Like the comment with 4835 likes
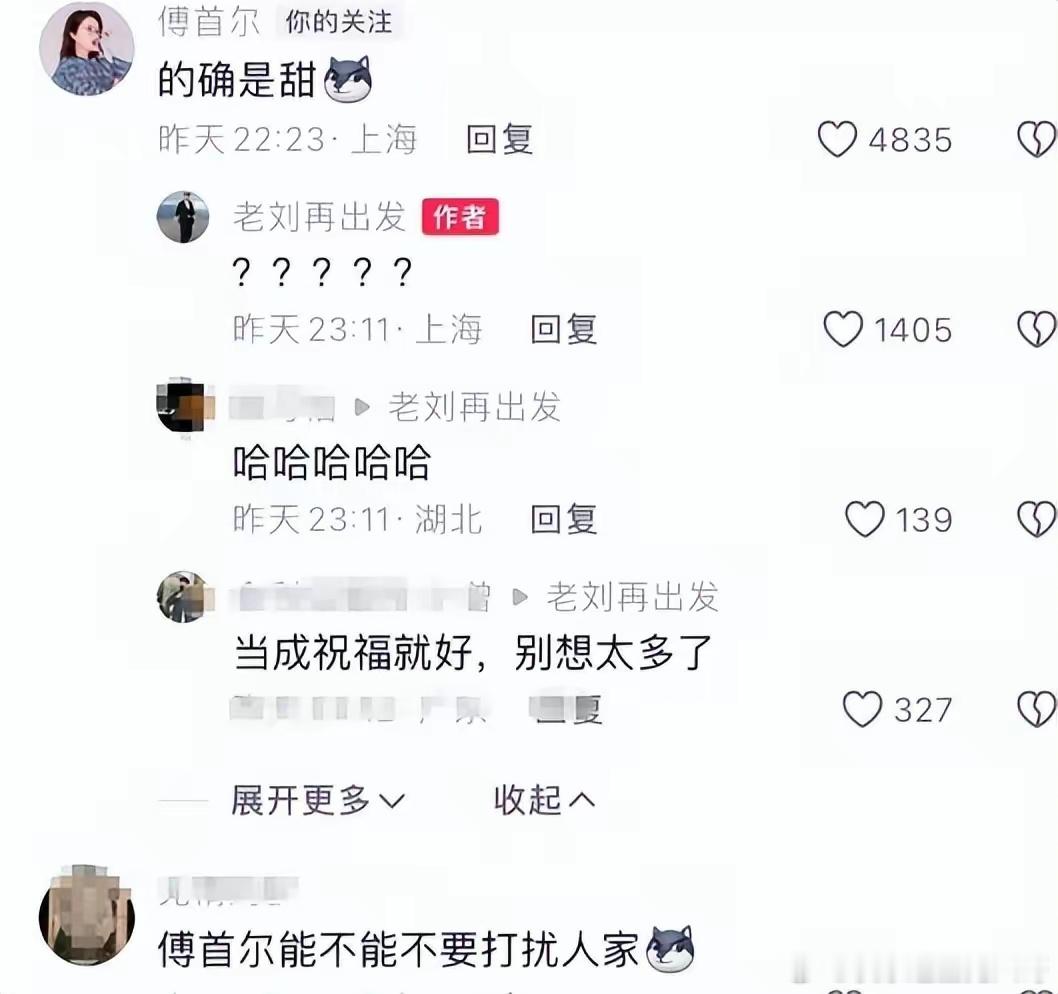Viewport: 1058px width, 994px height. [837, 139]
